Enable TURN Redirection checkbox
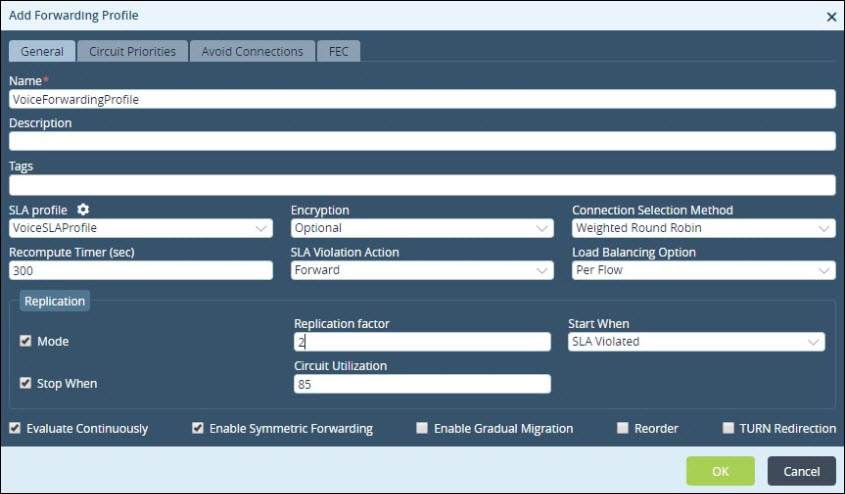845x494 pixels. coord(728,428)
